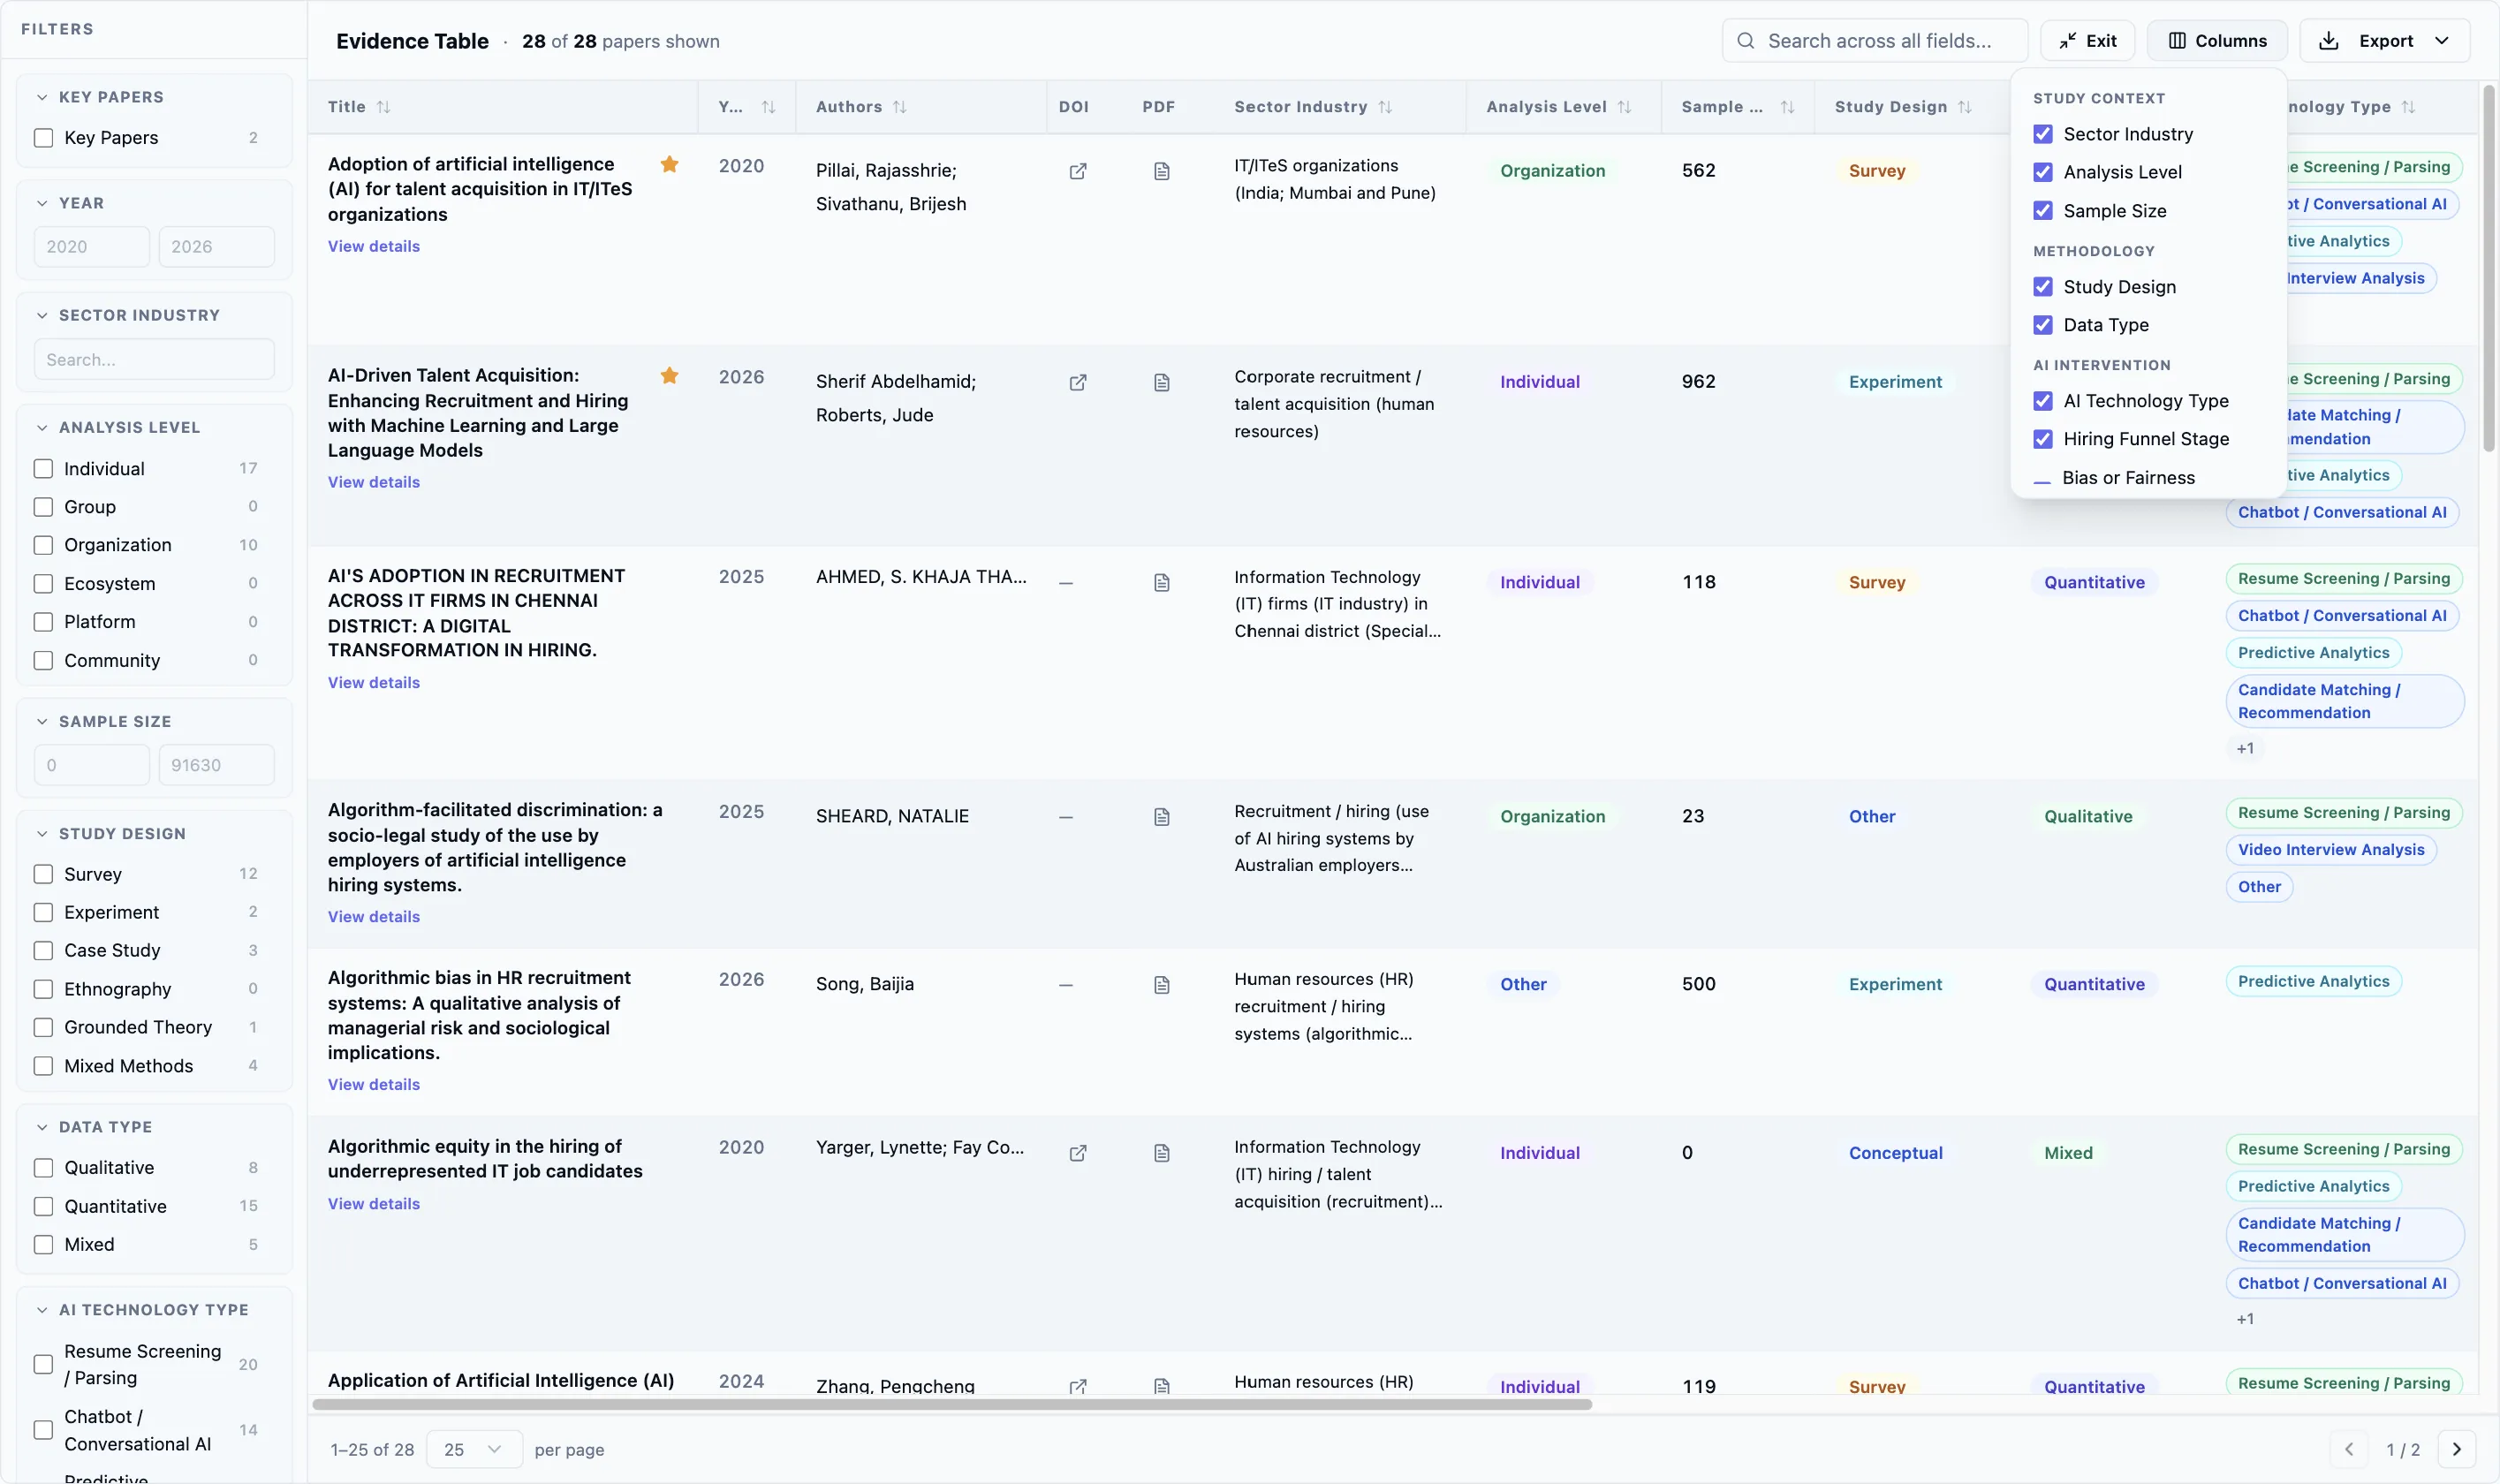This screenshot has height=1484, width=2500.
Task: Open PDF of AHMED, S. KHAJA paper
Action: (1161, 582)
